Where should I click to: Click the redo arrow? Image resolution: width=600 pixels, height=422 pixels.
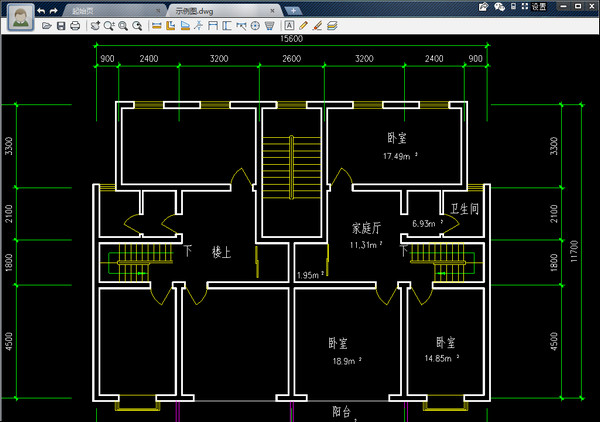(x=54, y=9)
